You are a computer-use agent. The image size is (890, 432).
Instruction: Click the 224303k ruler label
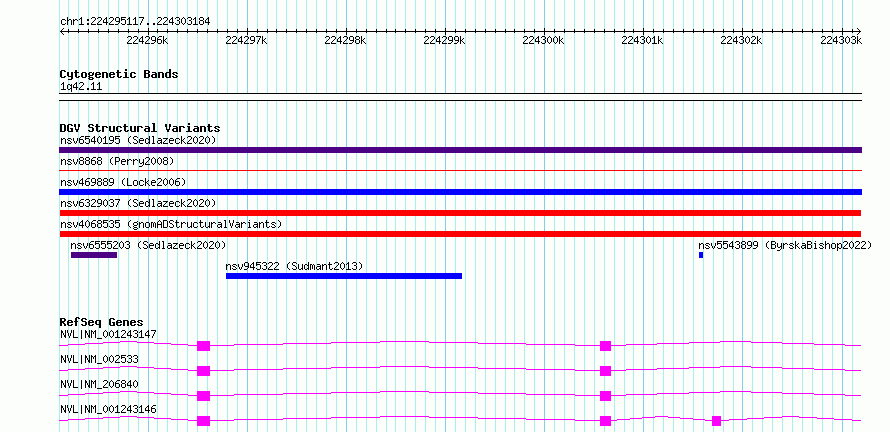[841, 40]
